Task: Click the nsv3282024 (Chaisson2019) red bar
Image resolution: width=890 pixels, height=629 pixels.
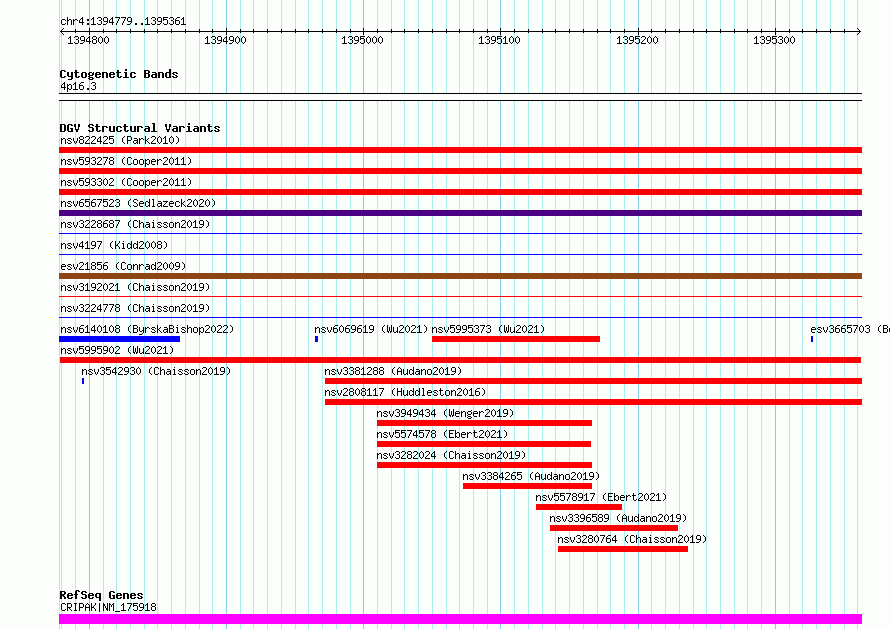Action: coord(484,465)
